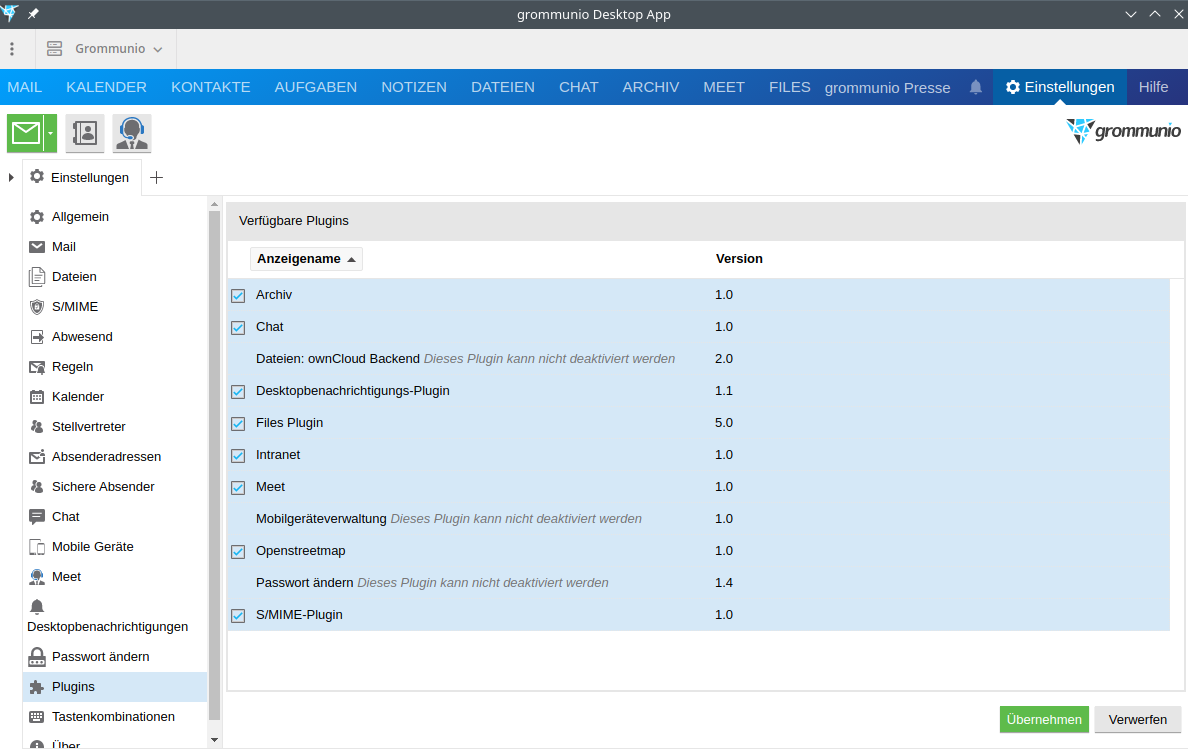The height and width of the screenshot is (750, 1188).
Task: Open the notification bell in navigation bar
Action: tap(976, 87)
